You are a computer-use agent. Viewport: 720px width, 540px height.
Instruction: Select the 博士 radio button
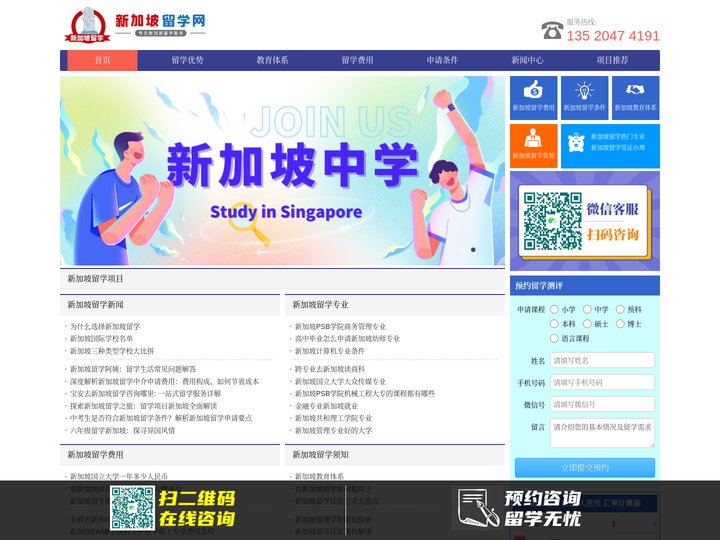pos(620,324)
